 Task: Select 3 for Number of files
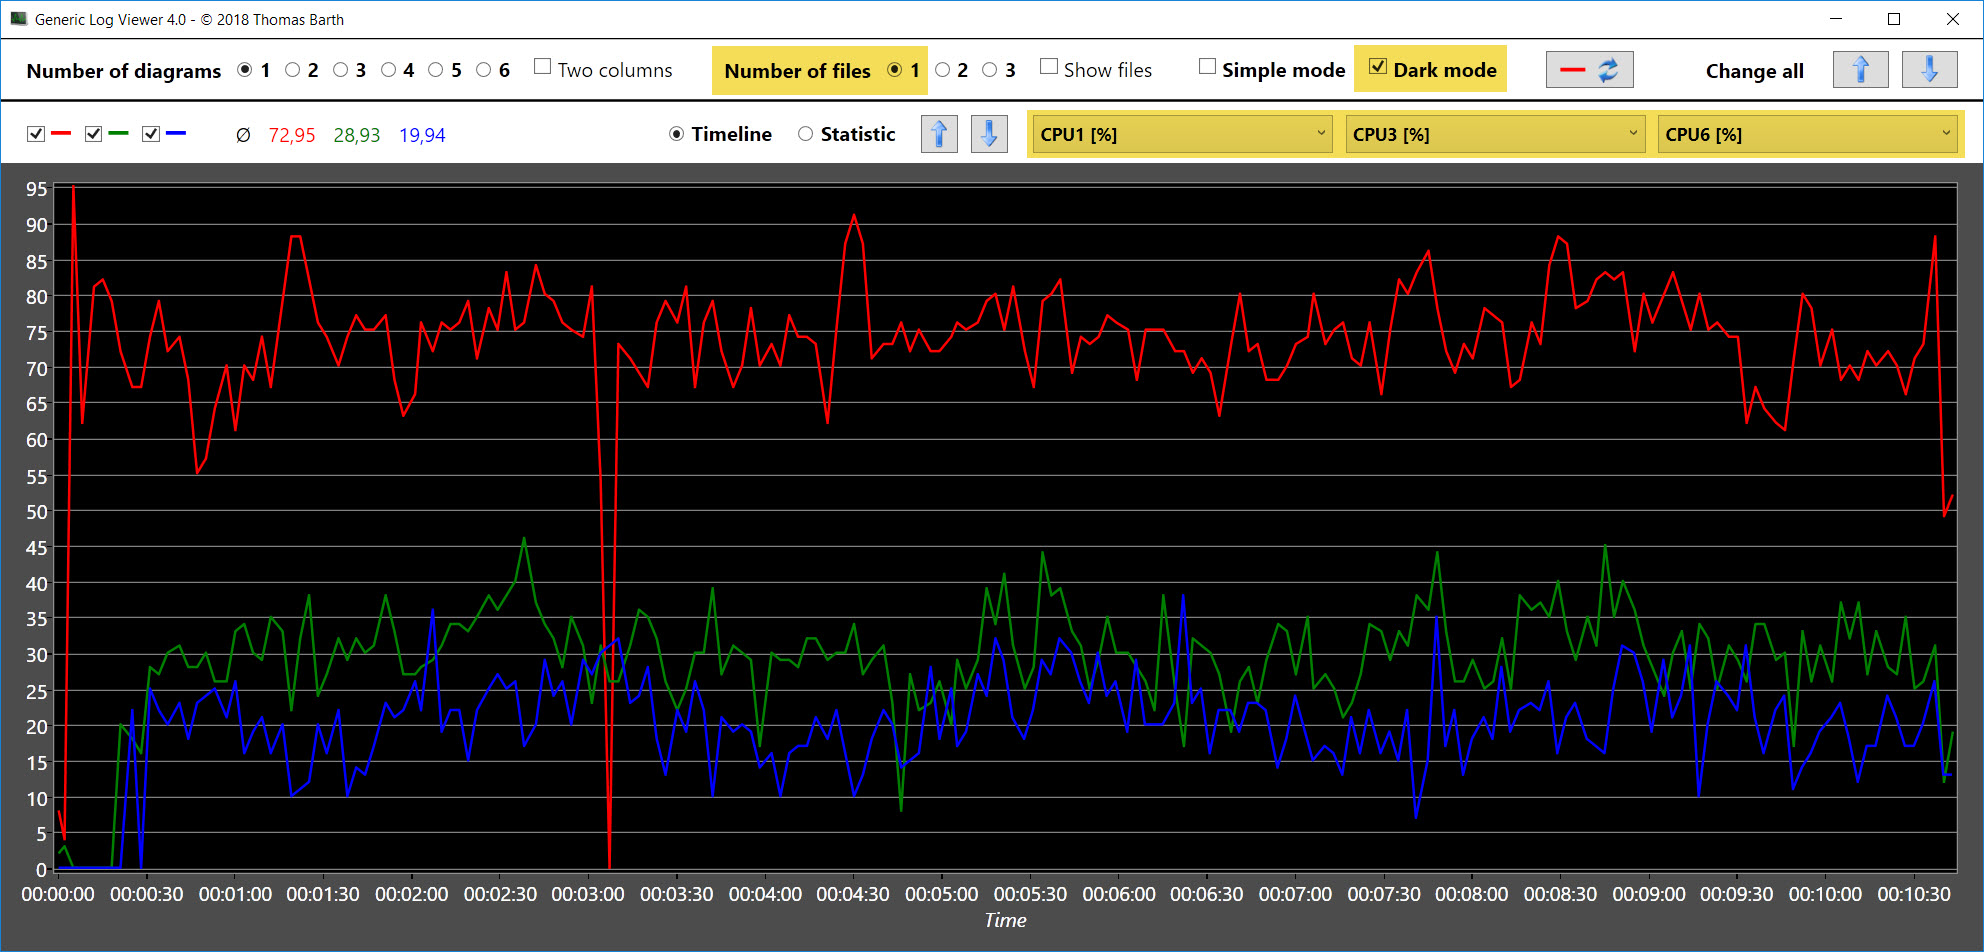(x=990, y=70)
